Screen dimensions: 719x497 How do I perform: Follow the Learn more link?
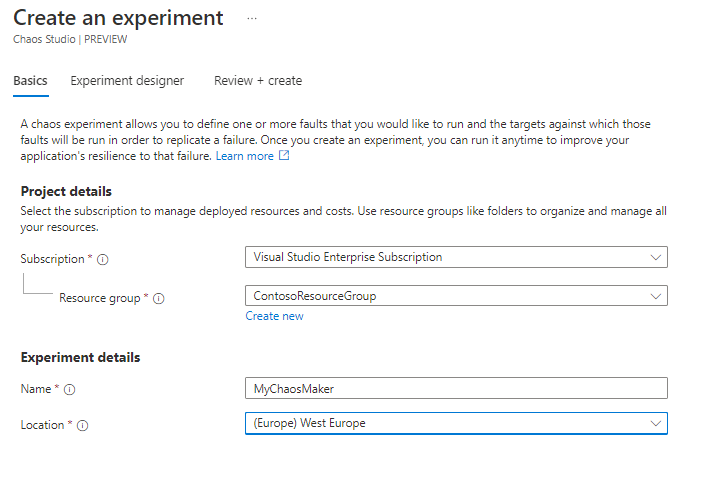point(244,156)
